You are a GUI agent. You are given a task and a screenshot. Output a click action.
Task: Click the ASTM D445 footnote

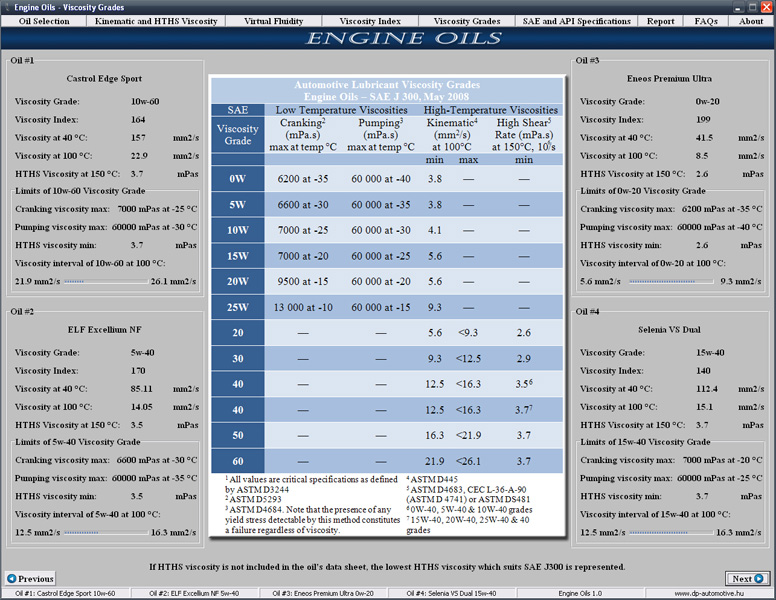[432, 479]
